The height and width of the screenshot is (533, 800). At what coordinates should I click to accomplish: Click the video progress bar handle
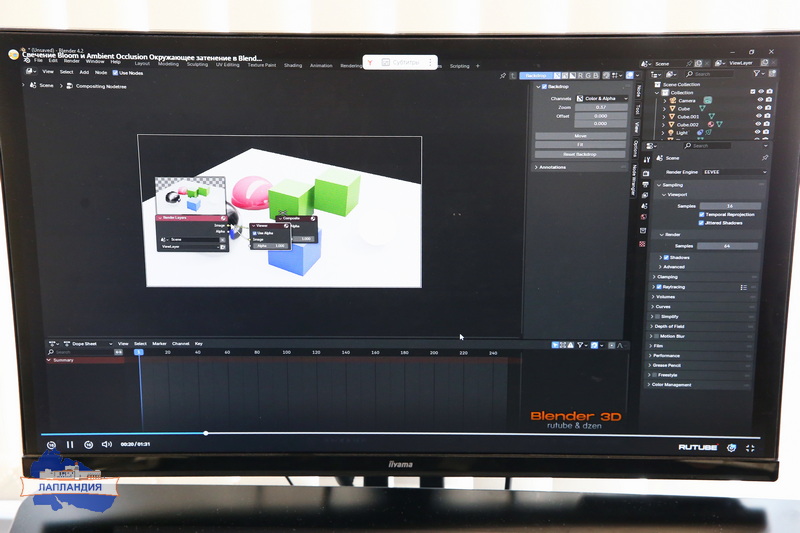pyautogui.click(x=206, y=434)
